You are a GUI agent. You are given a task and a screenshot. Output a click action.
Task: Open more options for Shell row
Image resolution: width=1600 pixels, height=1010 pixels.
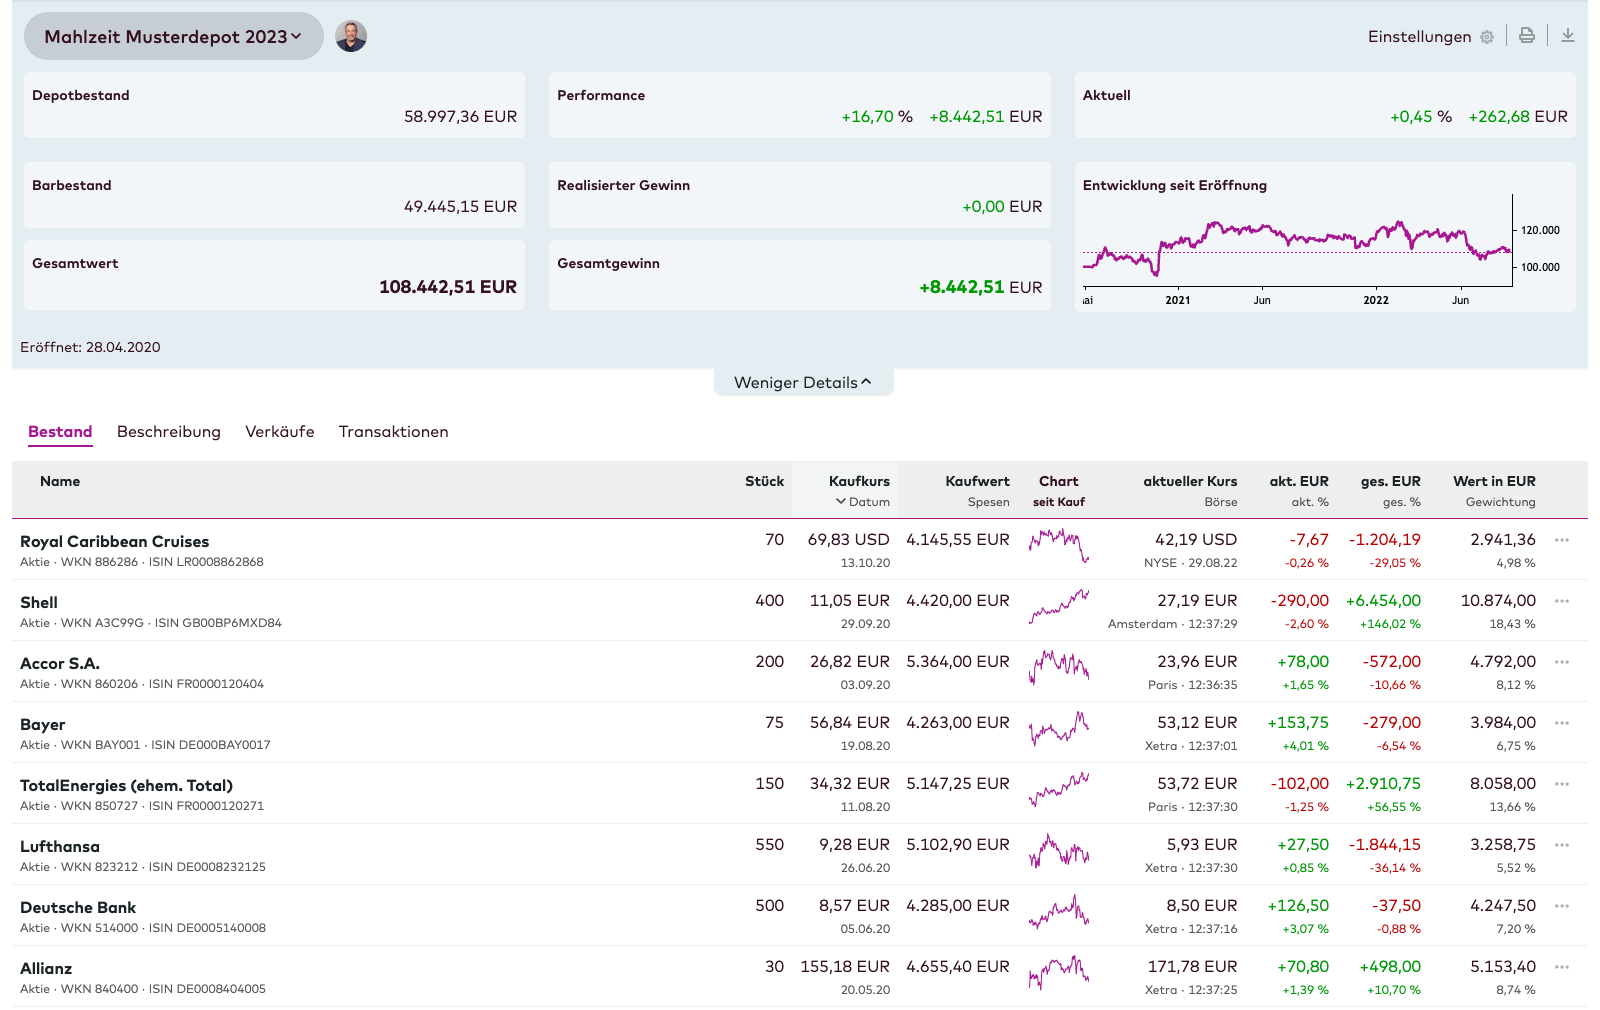(1562, 601)
